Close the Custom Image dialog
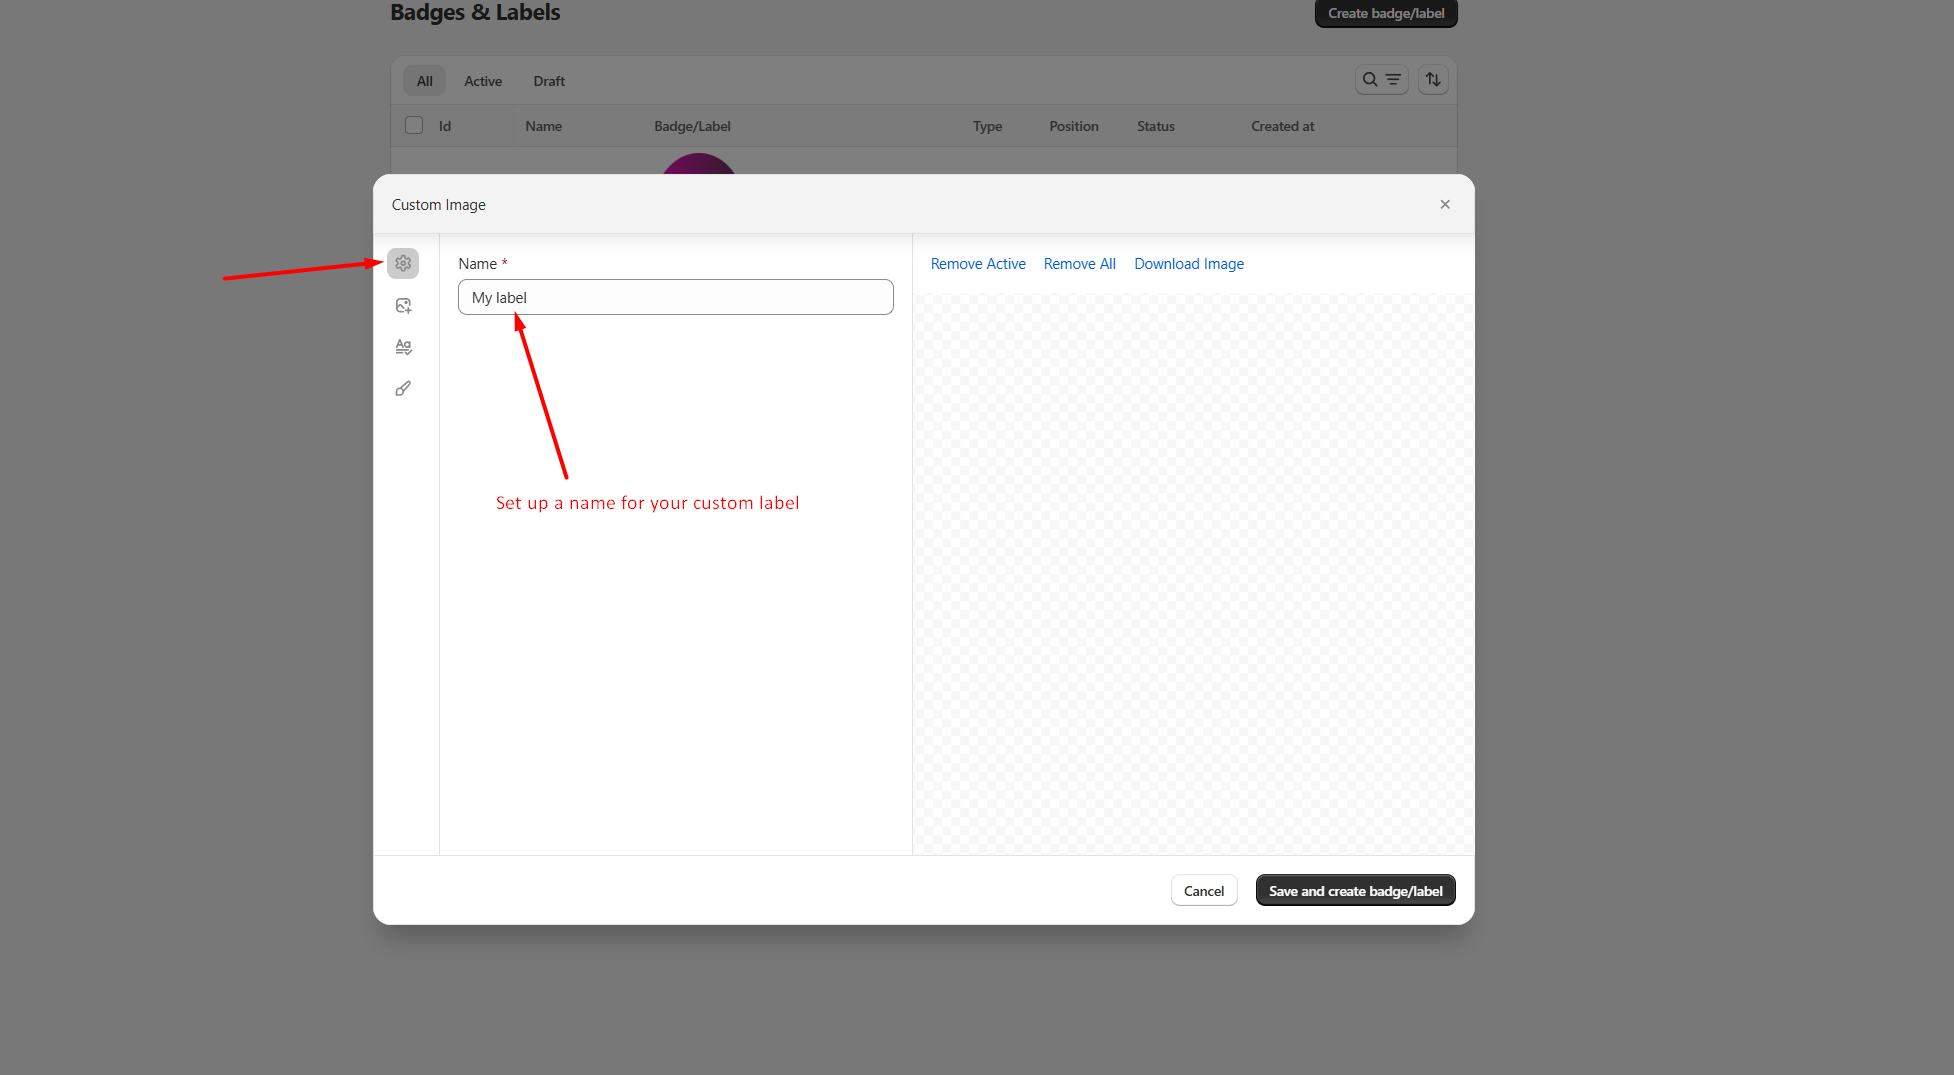This screenshot has width=1954, height=1075. tap(1444, 205)
